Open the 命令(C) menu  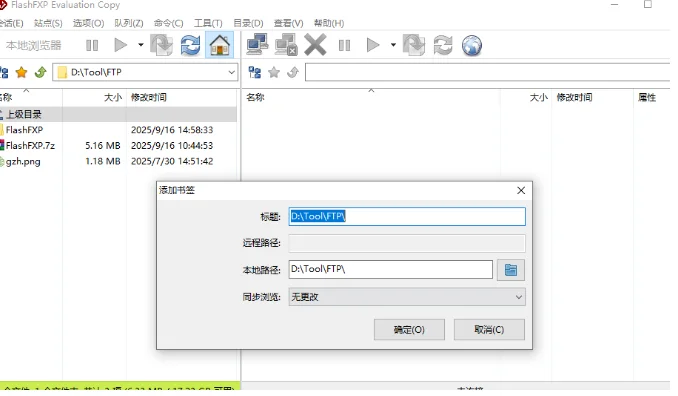(x=169, y=23)
